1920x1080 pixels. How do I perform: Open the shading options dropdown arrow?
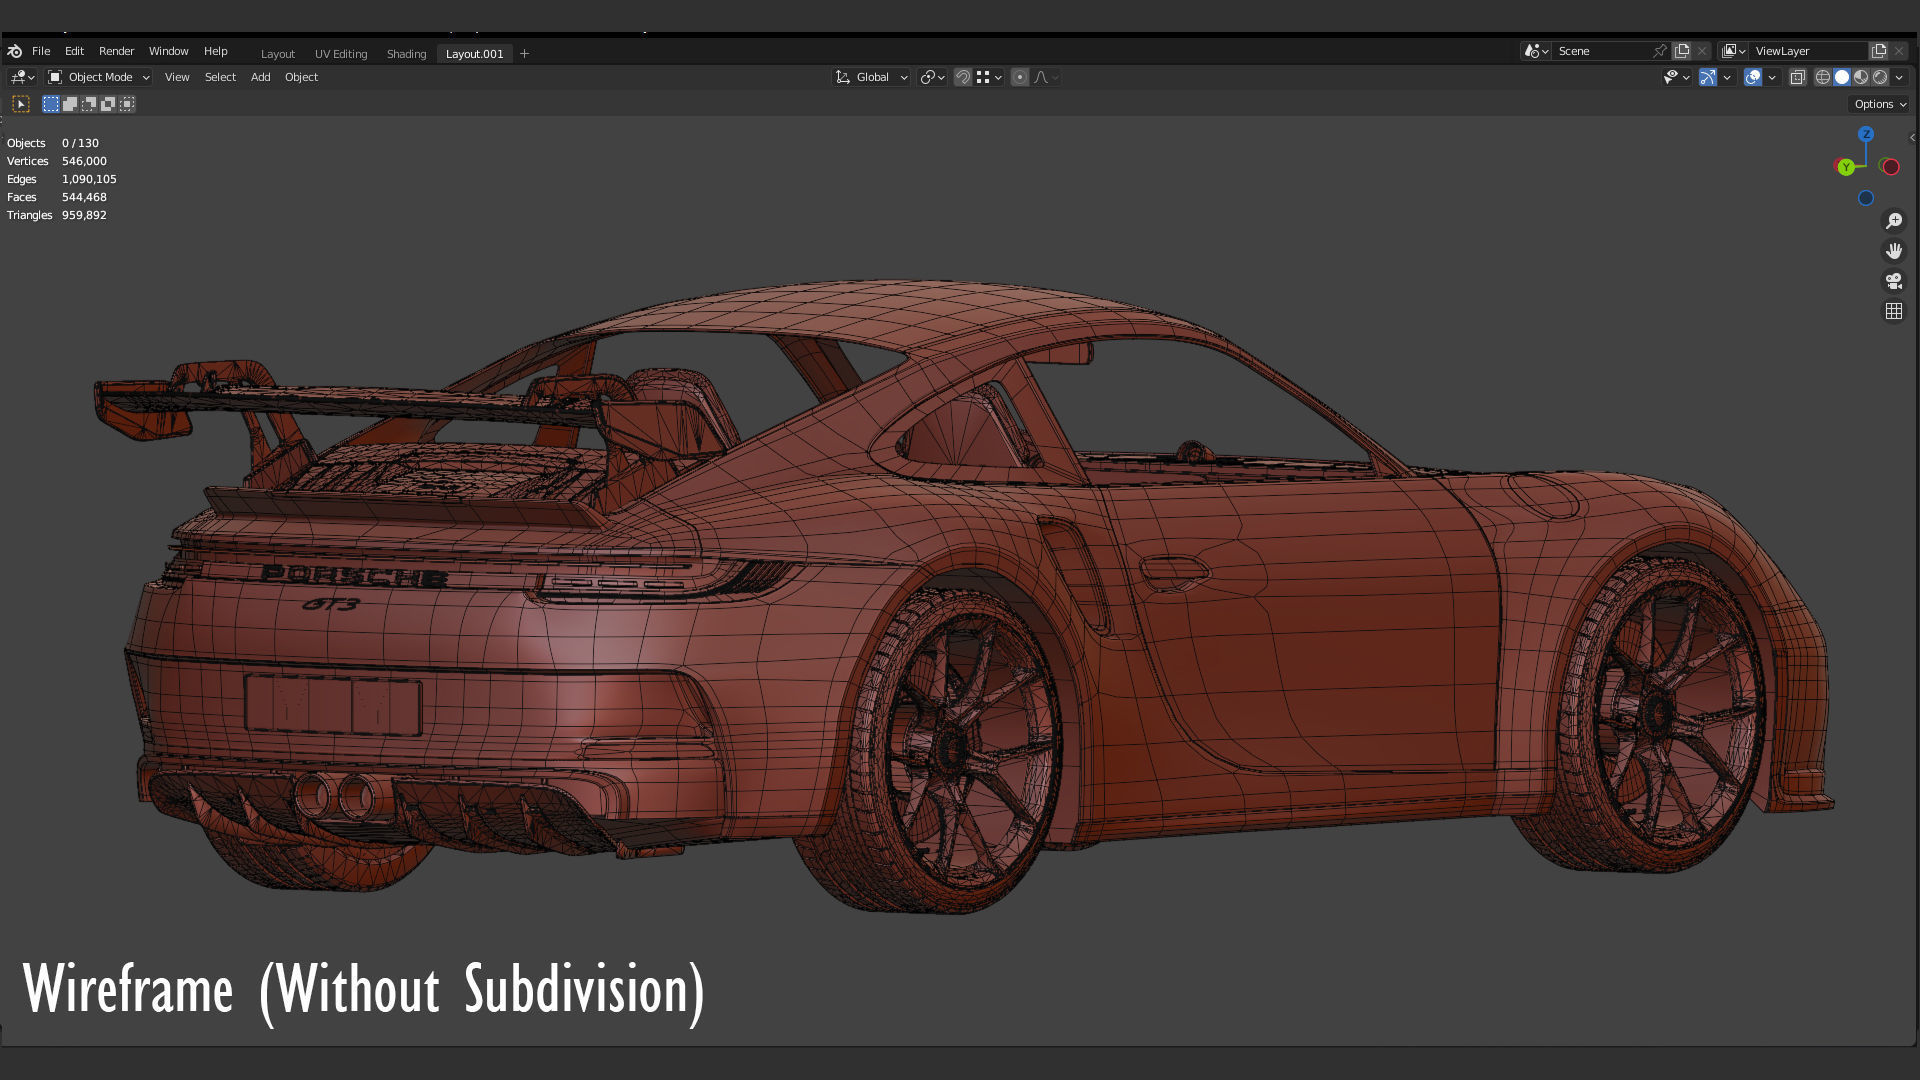pos(1899,77)
